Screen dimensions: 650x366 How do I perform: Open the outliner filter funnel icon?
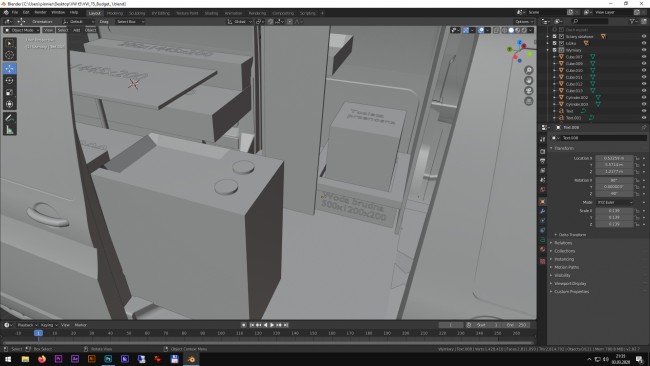(x=632, y=21)
